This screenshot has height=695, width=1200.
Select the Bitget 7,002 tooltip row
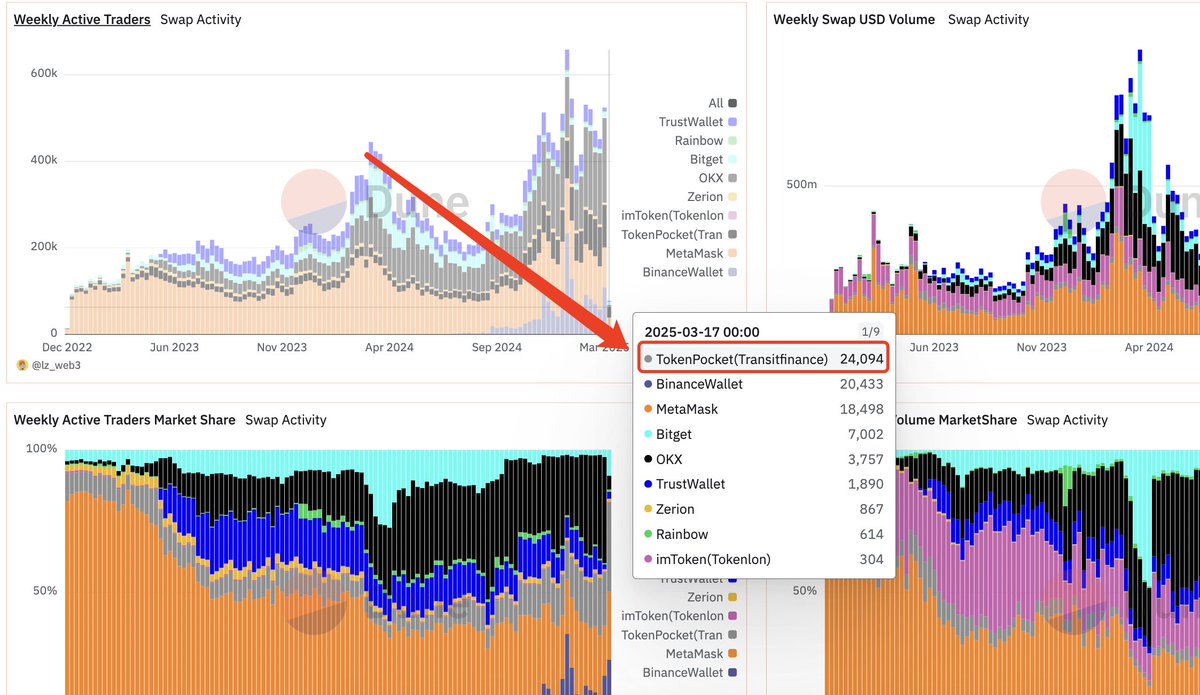pos(764,434)
